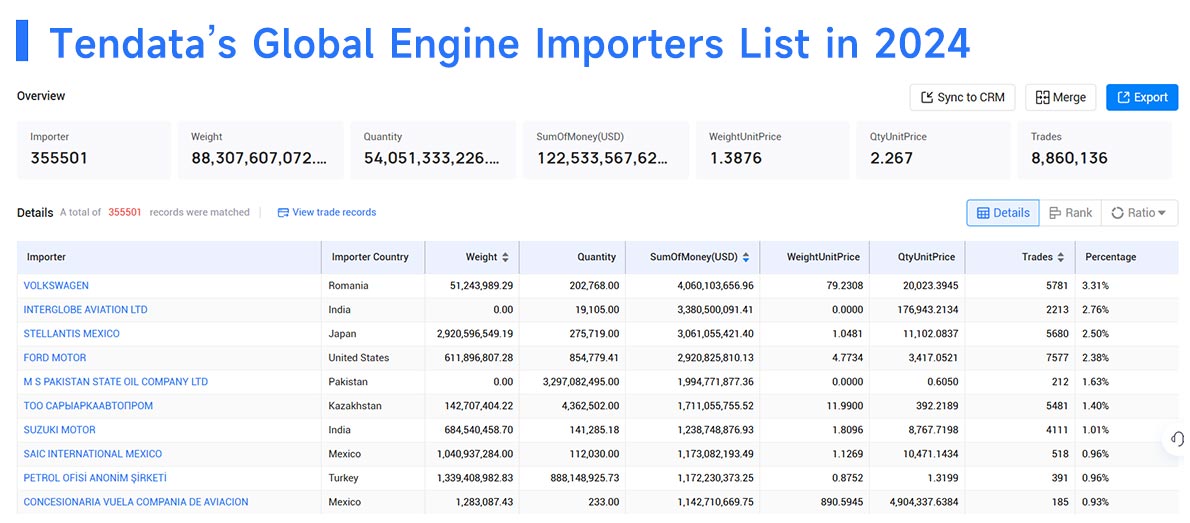Click percentage value 3.31%

[1097, 285]
